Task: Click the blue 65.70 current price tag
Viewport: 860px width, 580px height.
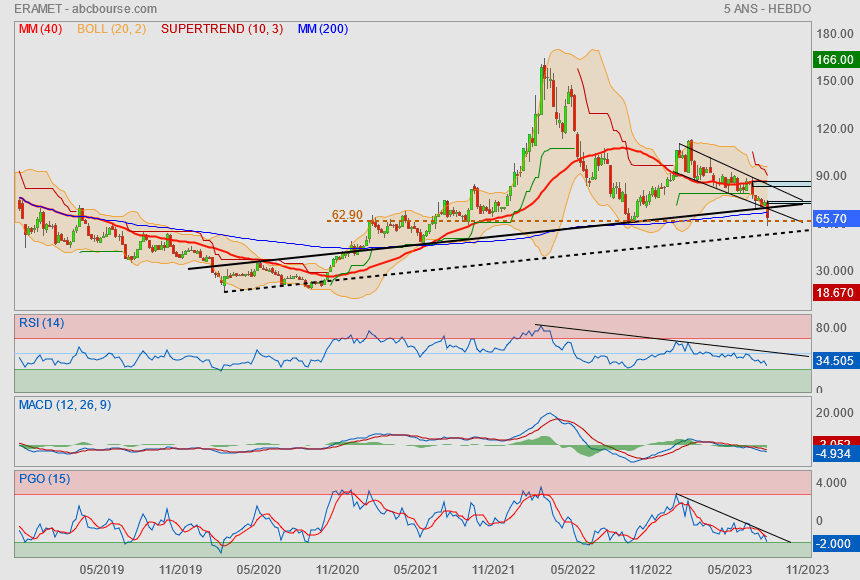Action: [x=835, y=219]
